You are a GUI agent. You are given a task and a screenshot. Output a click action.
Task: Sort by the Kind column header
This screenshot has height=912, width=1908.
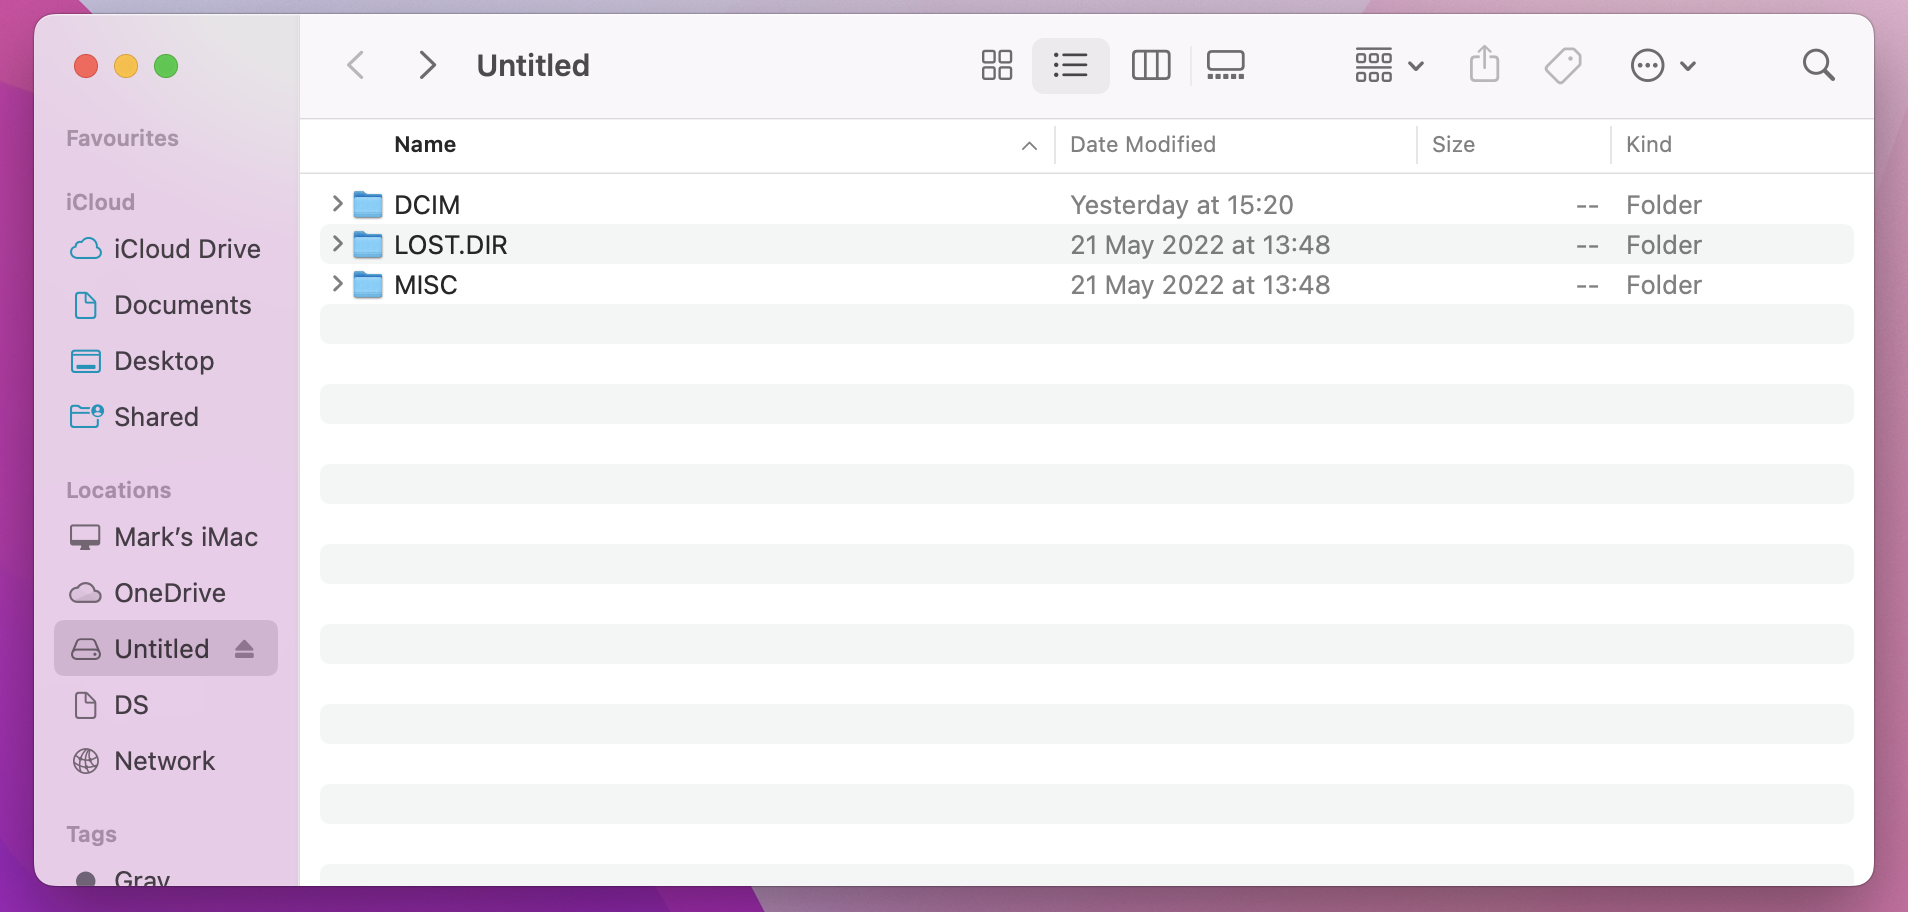1648,145
